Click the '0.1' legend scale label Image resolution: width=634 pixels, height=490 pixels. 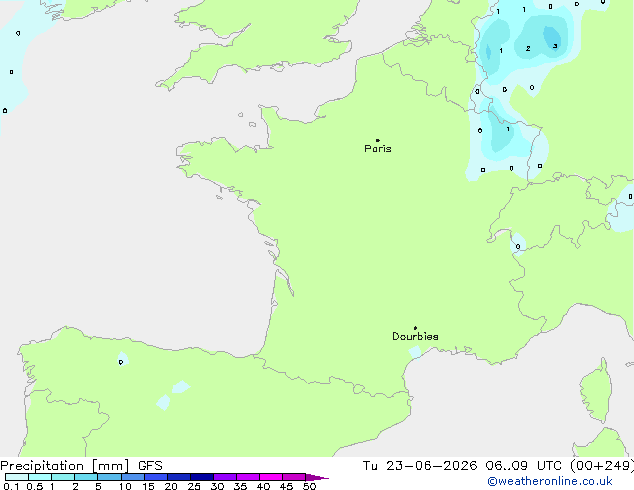pyautogui.click(x=11, y=486)
